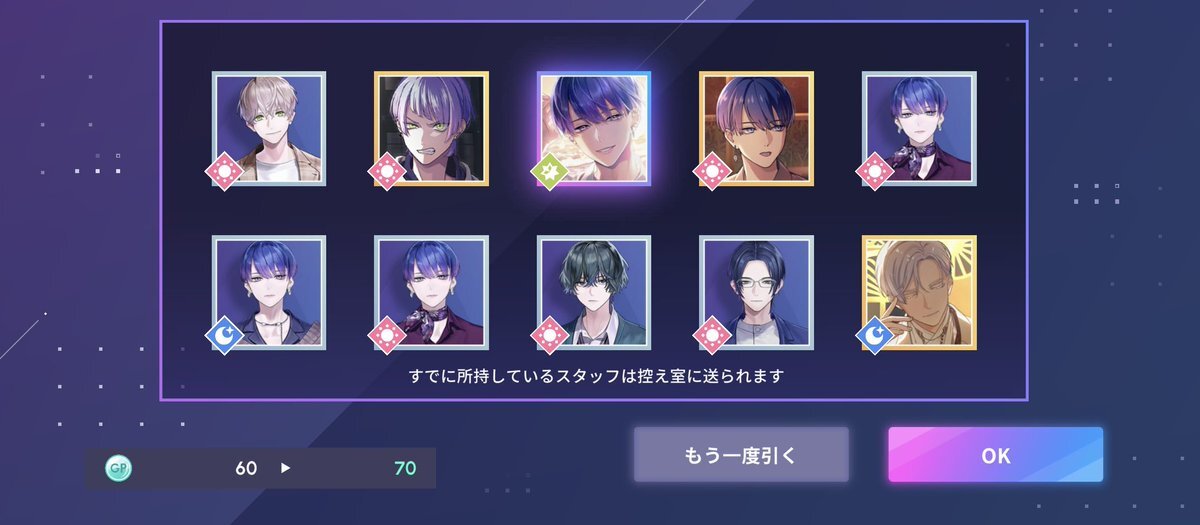Select the grinning lavender-haired character portrait
Image resolution: width=1200 pixels, height=525 pixels.
(431, 128)
